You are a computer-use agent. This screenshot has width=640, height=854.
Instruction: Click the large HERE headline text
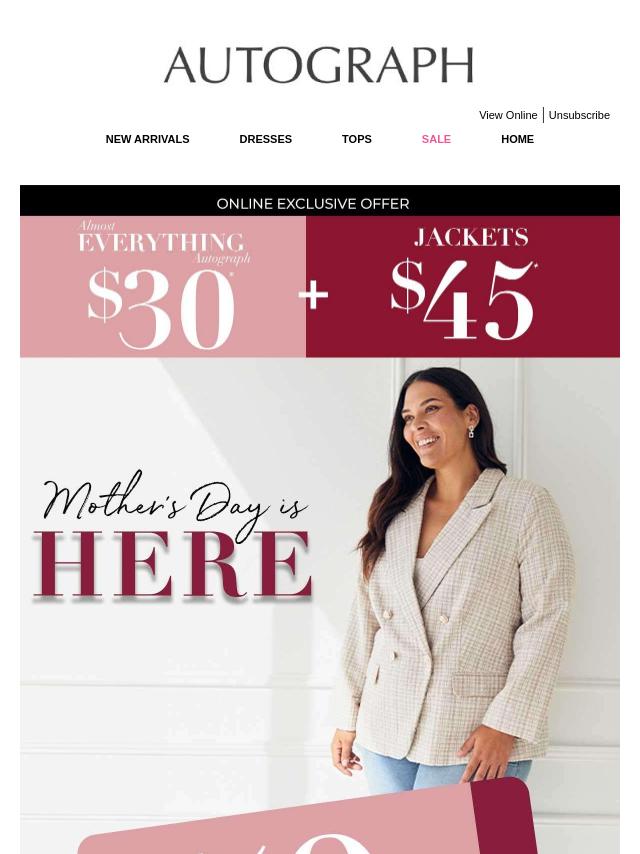click(x=173, y=565)
